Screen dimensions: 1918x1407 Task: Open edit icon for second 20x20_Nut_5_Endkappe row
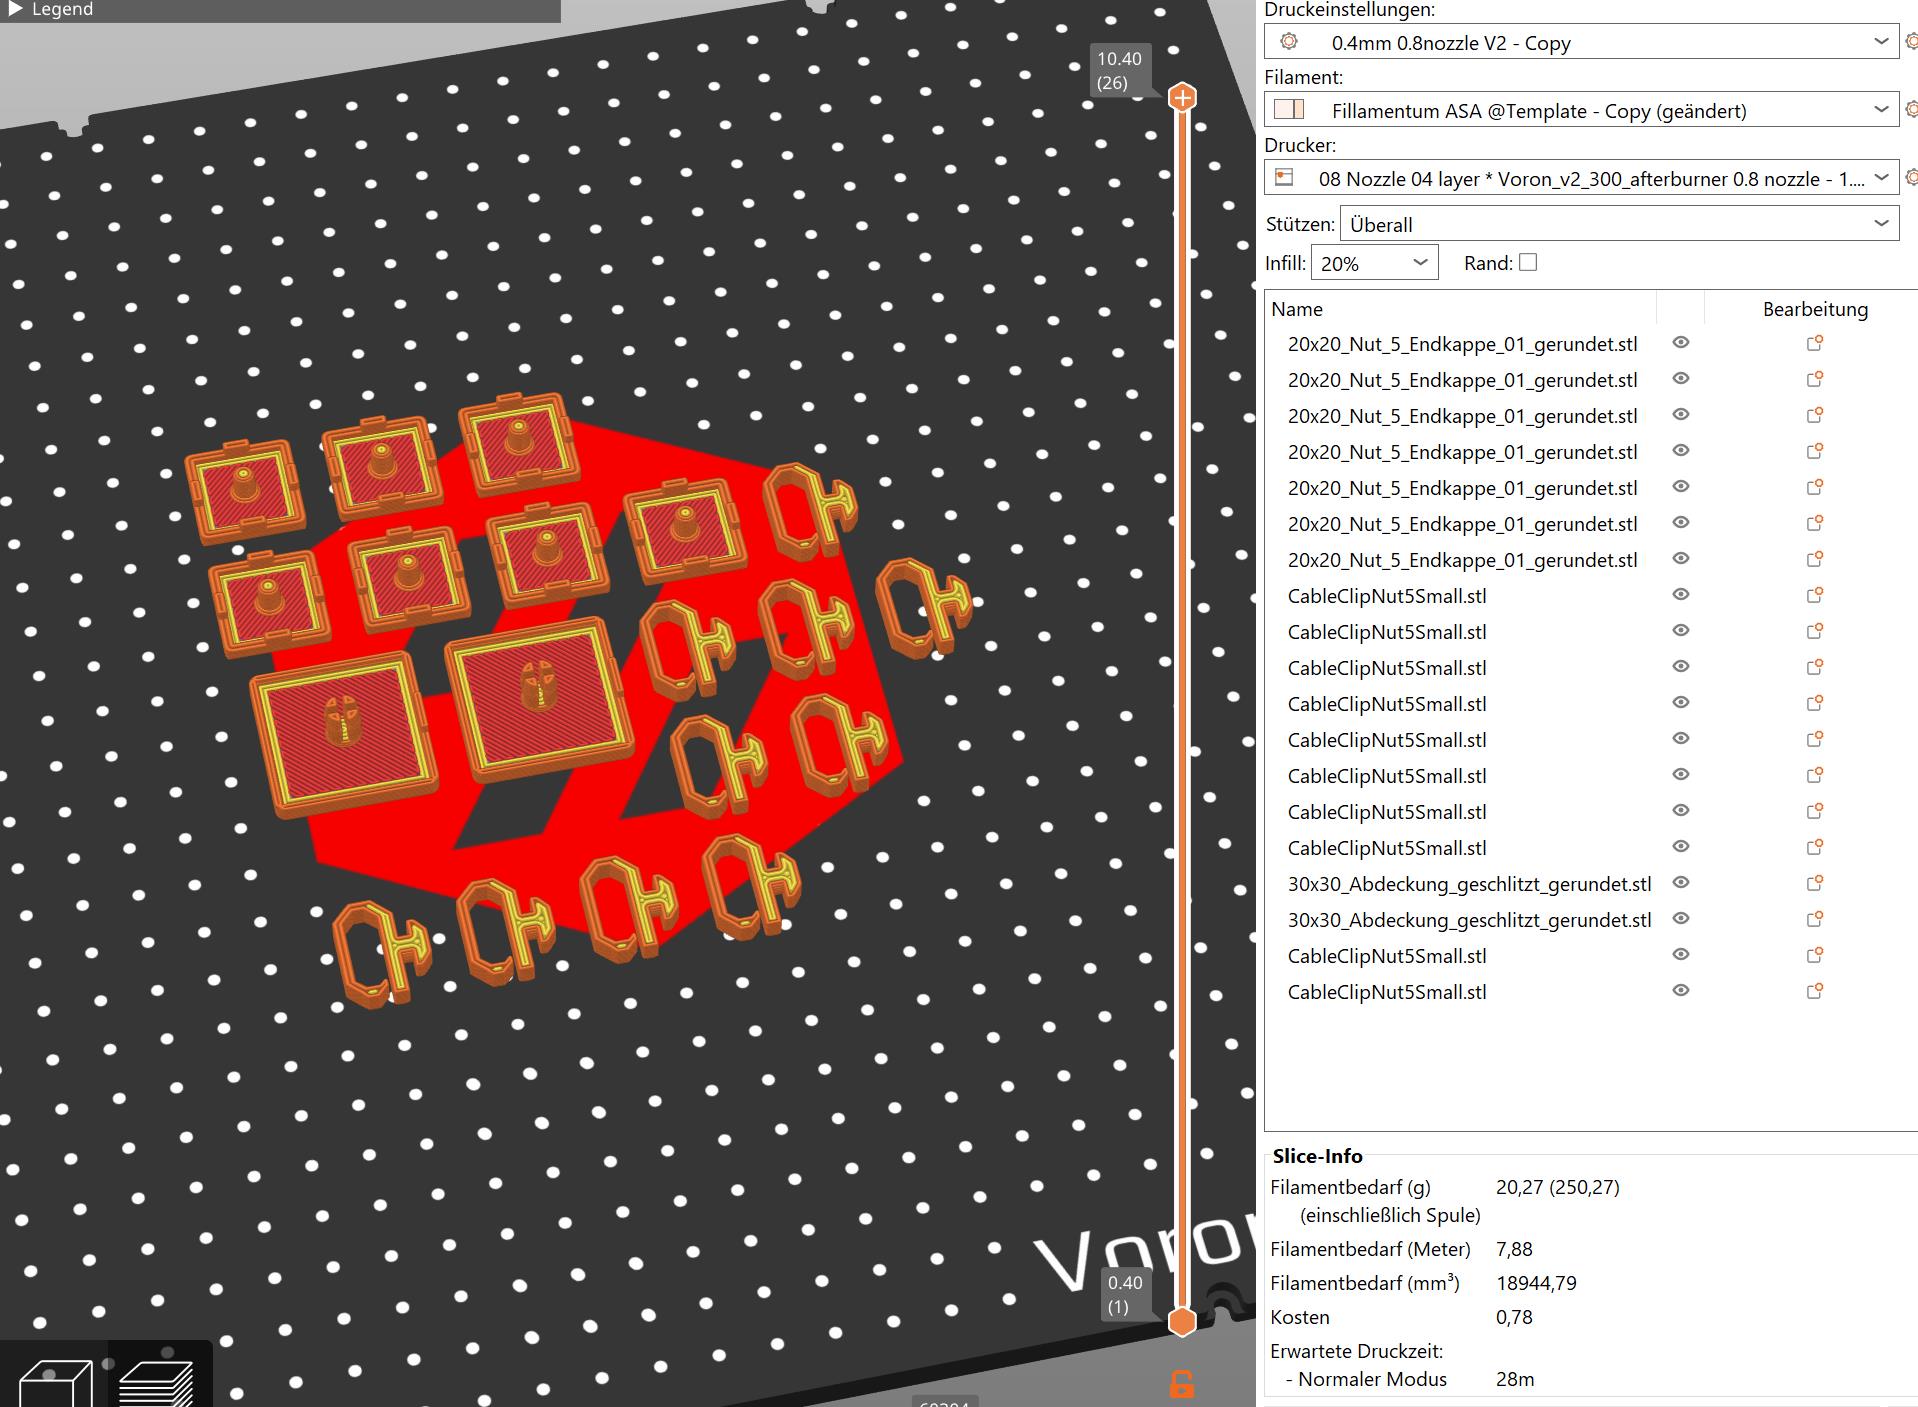[x=1815, y=379]
